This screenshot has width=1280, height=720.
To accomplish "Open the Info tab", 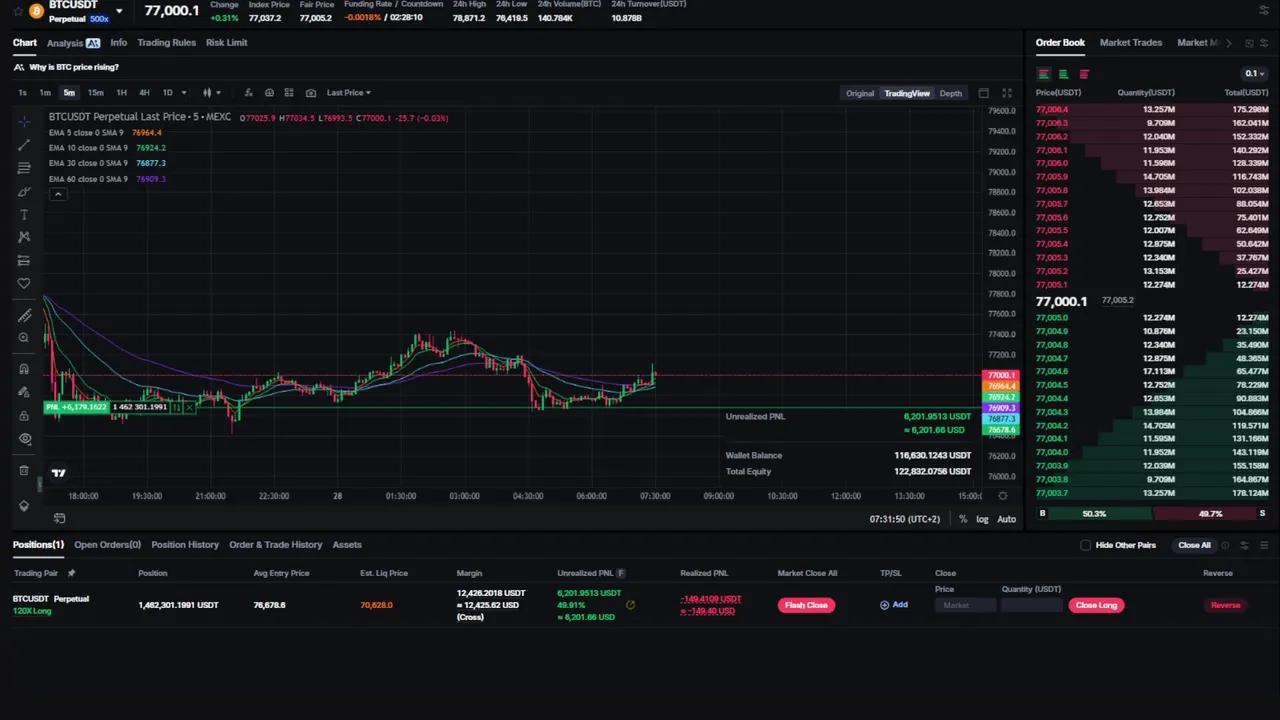I will click(118, 43).
